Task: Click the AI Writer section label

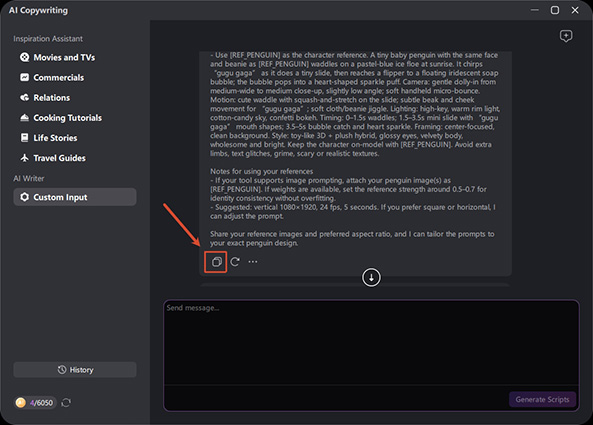Action: point(29,178)
